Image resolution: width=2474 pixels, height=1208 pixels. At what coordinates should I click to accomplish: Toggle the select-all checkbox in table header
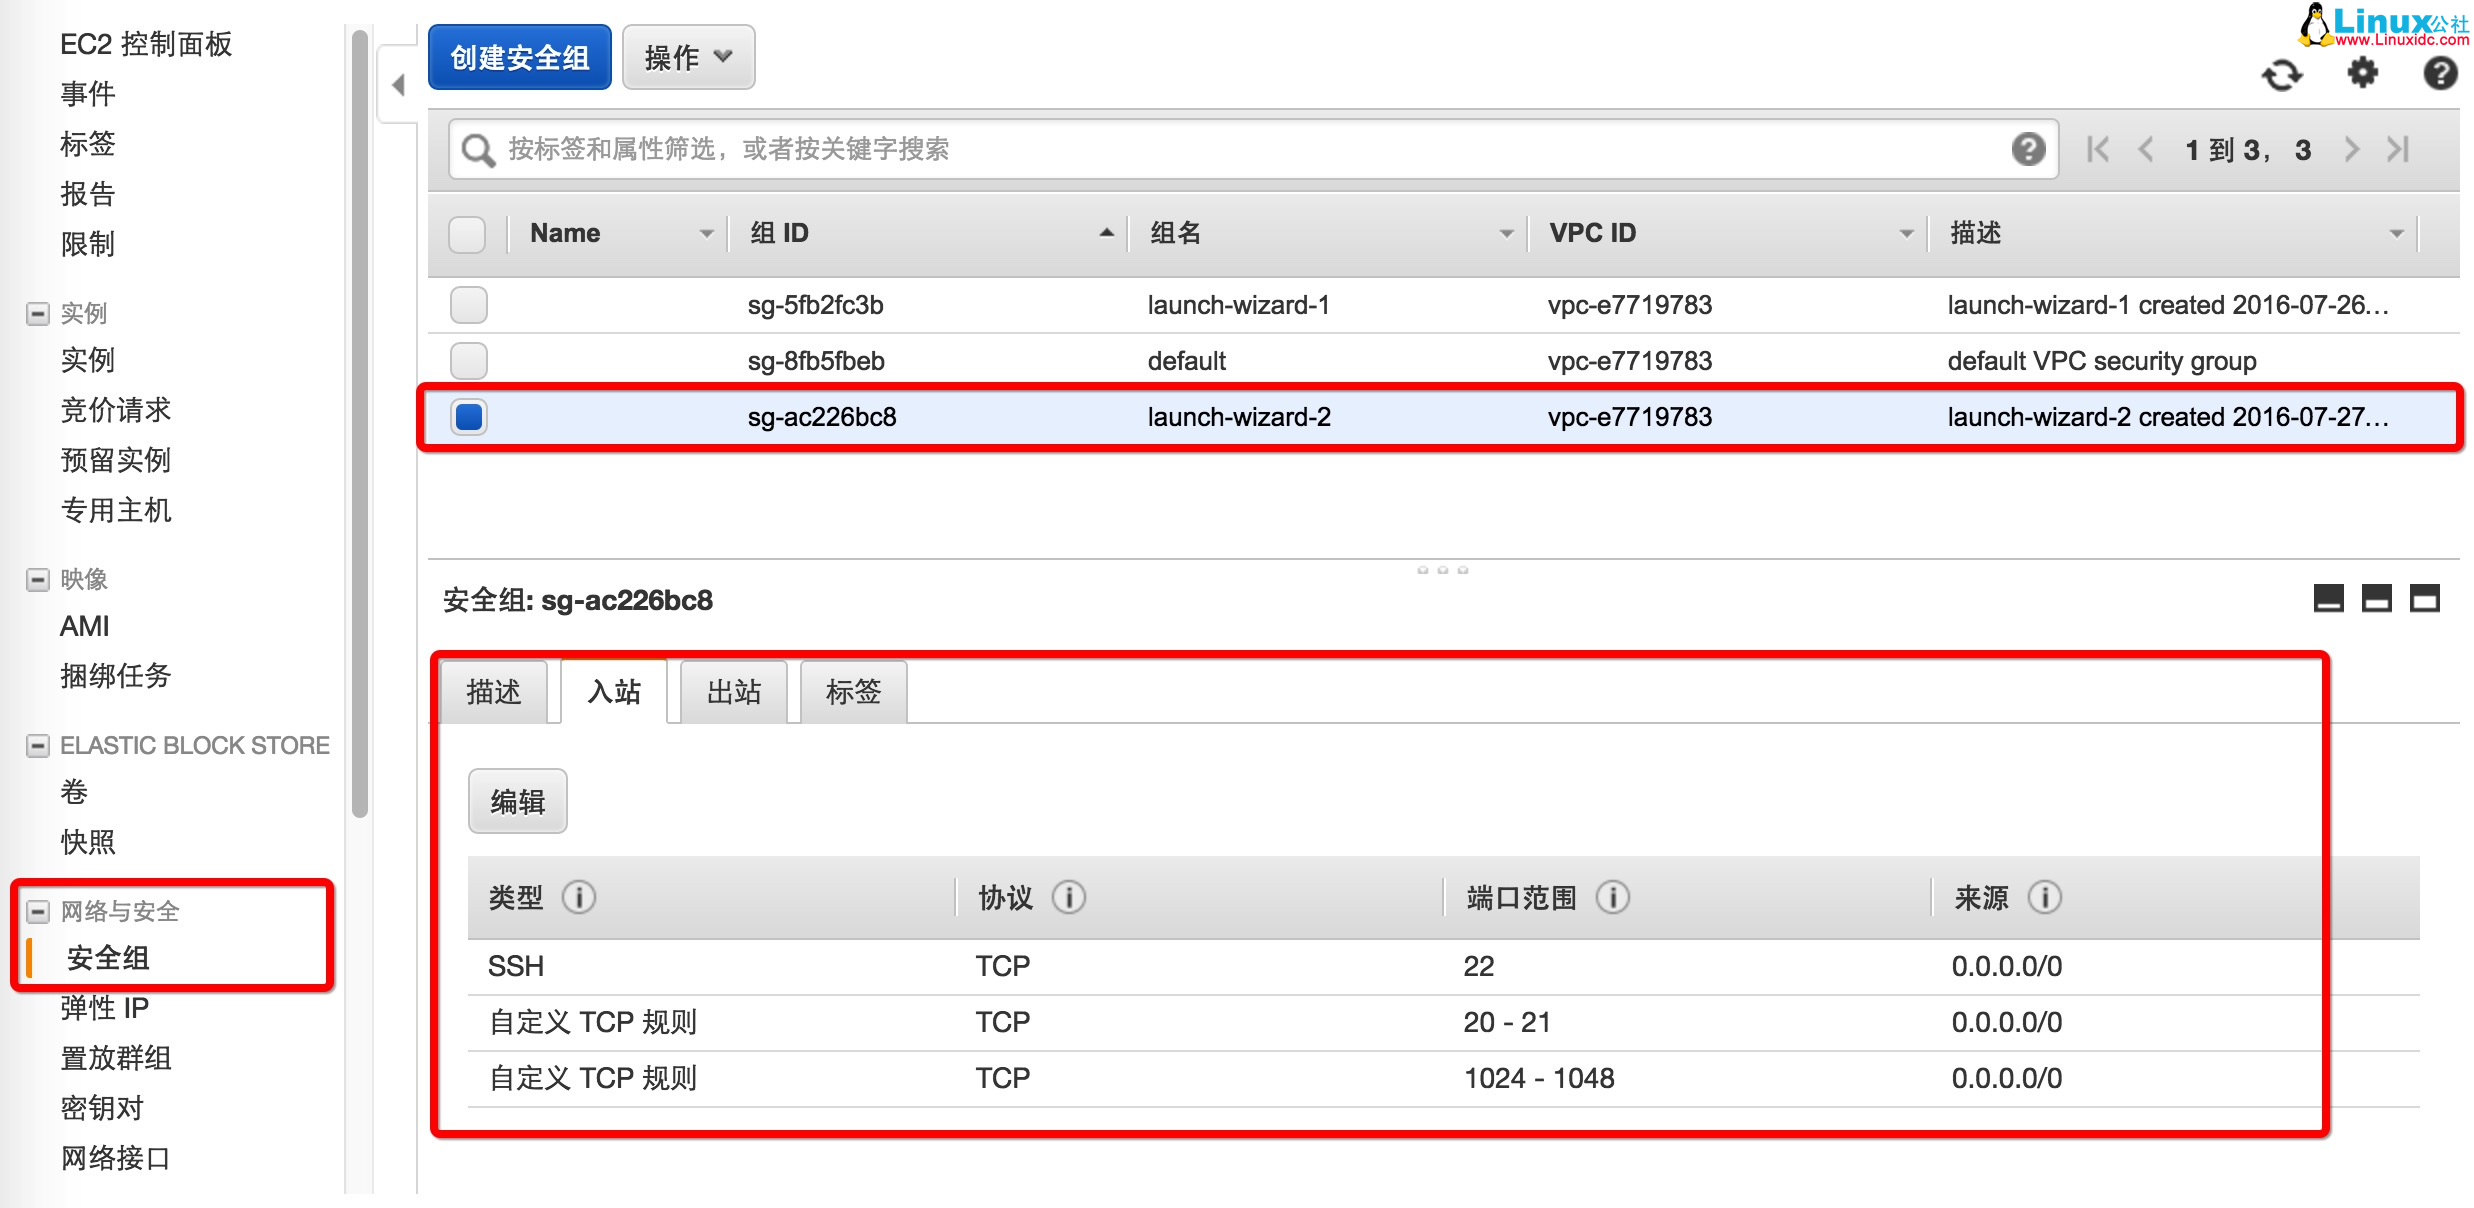click(467, 233)
